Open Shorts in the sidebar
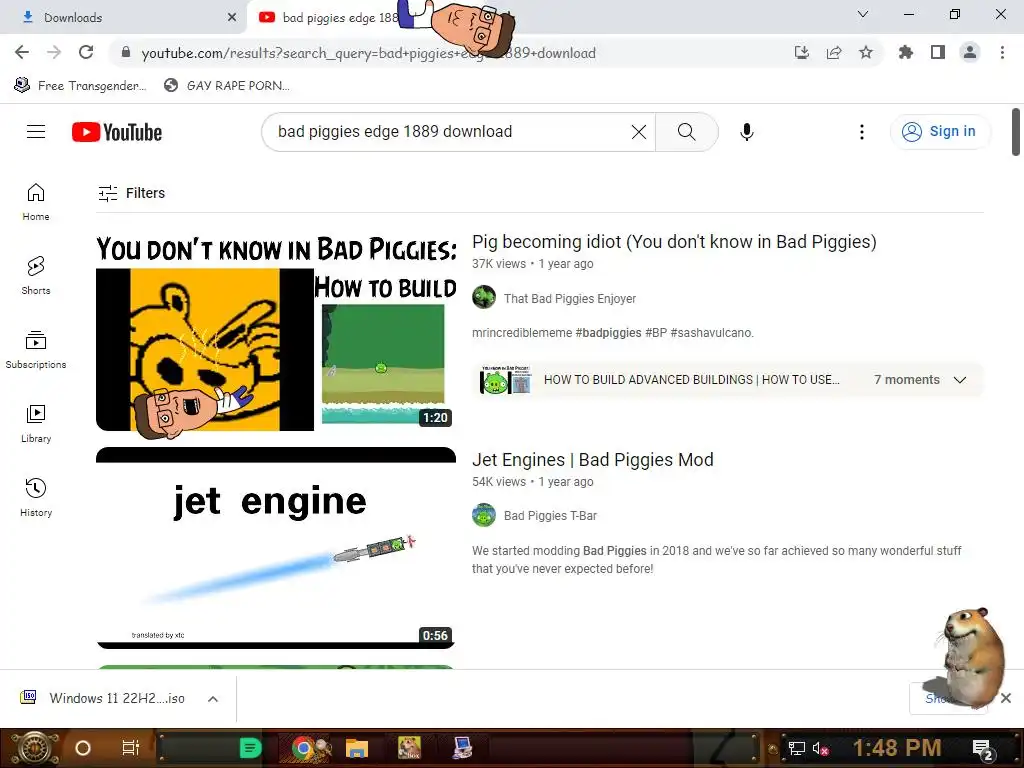 pyautogui.click(x=36, y=276)
